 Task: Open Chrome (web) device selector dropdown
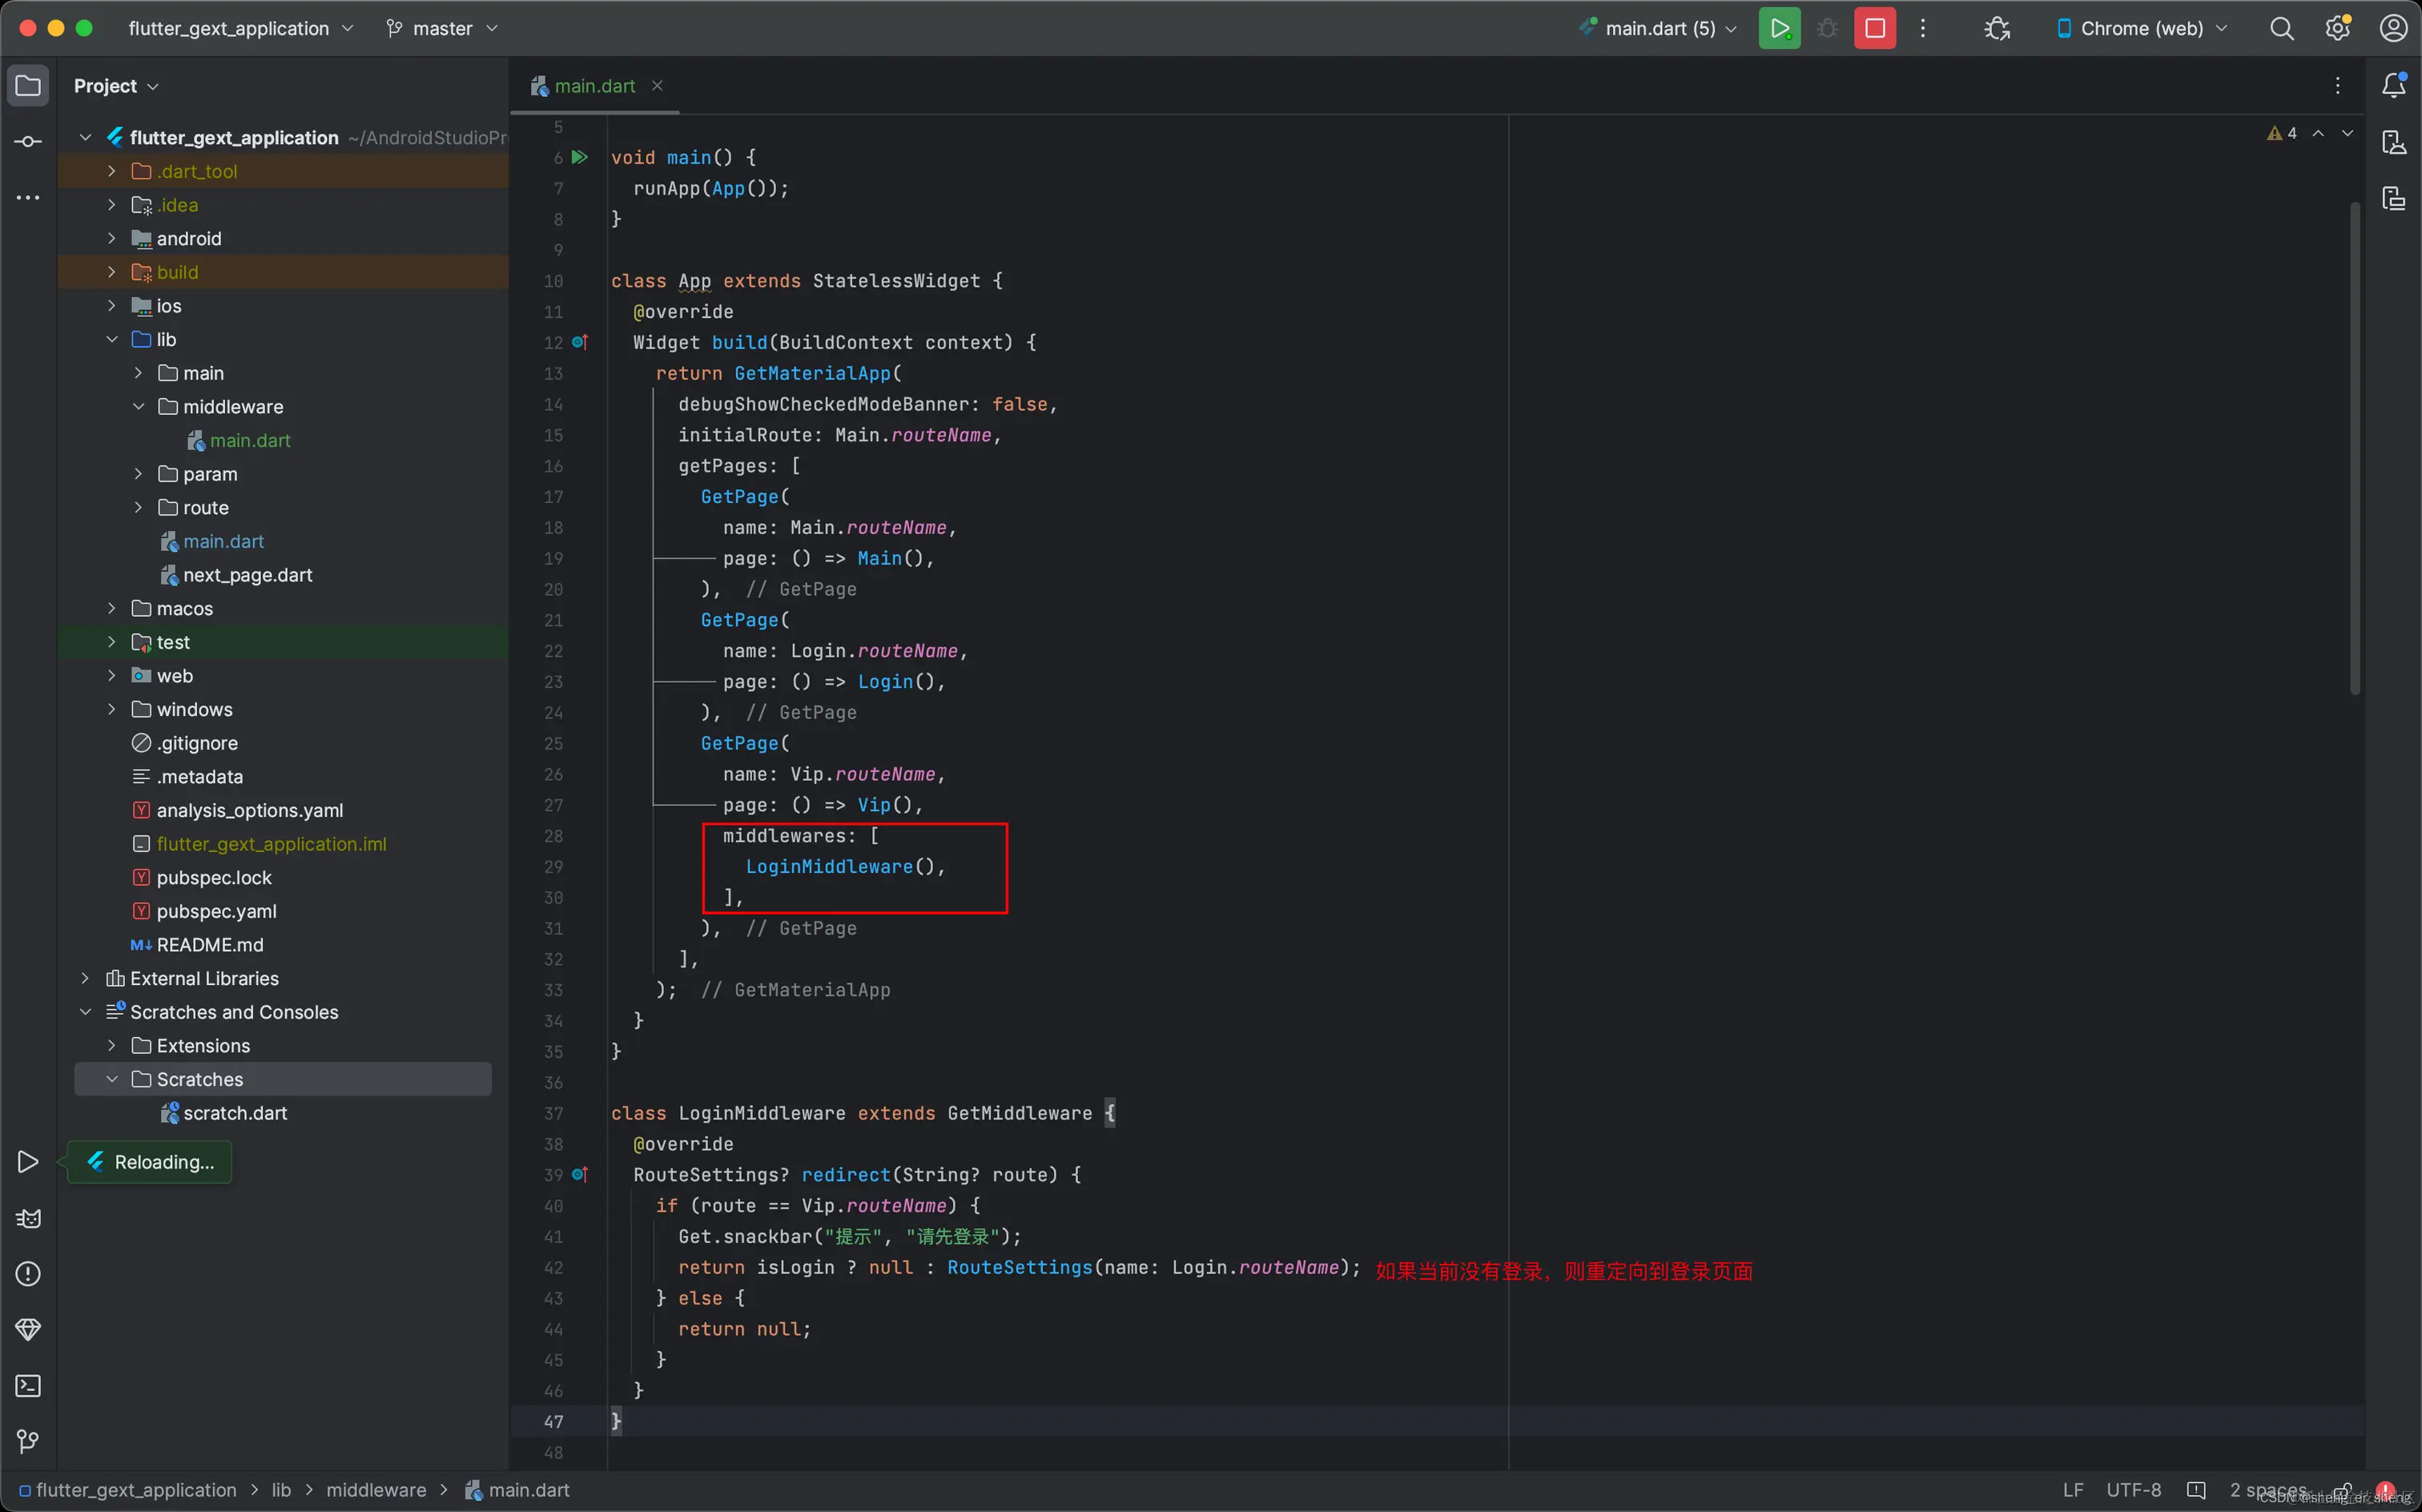(2141, 28)
